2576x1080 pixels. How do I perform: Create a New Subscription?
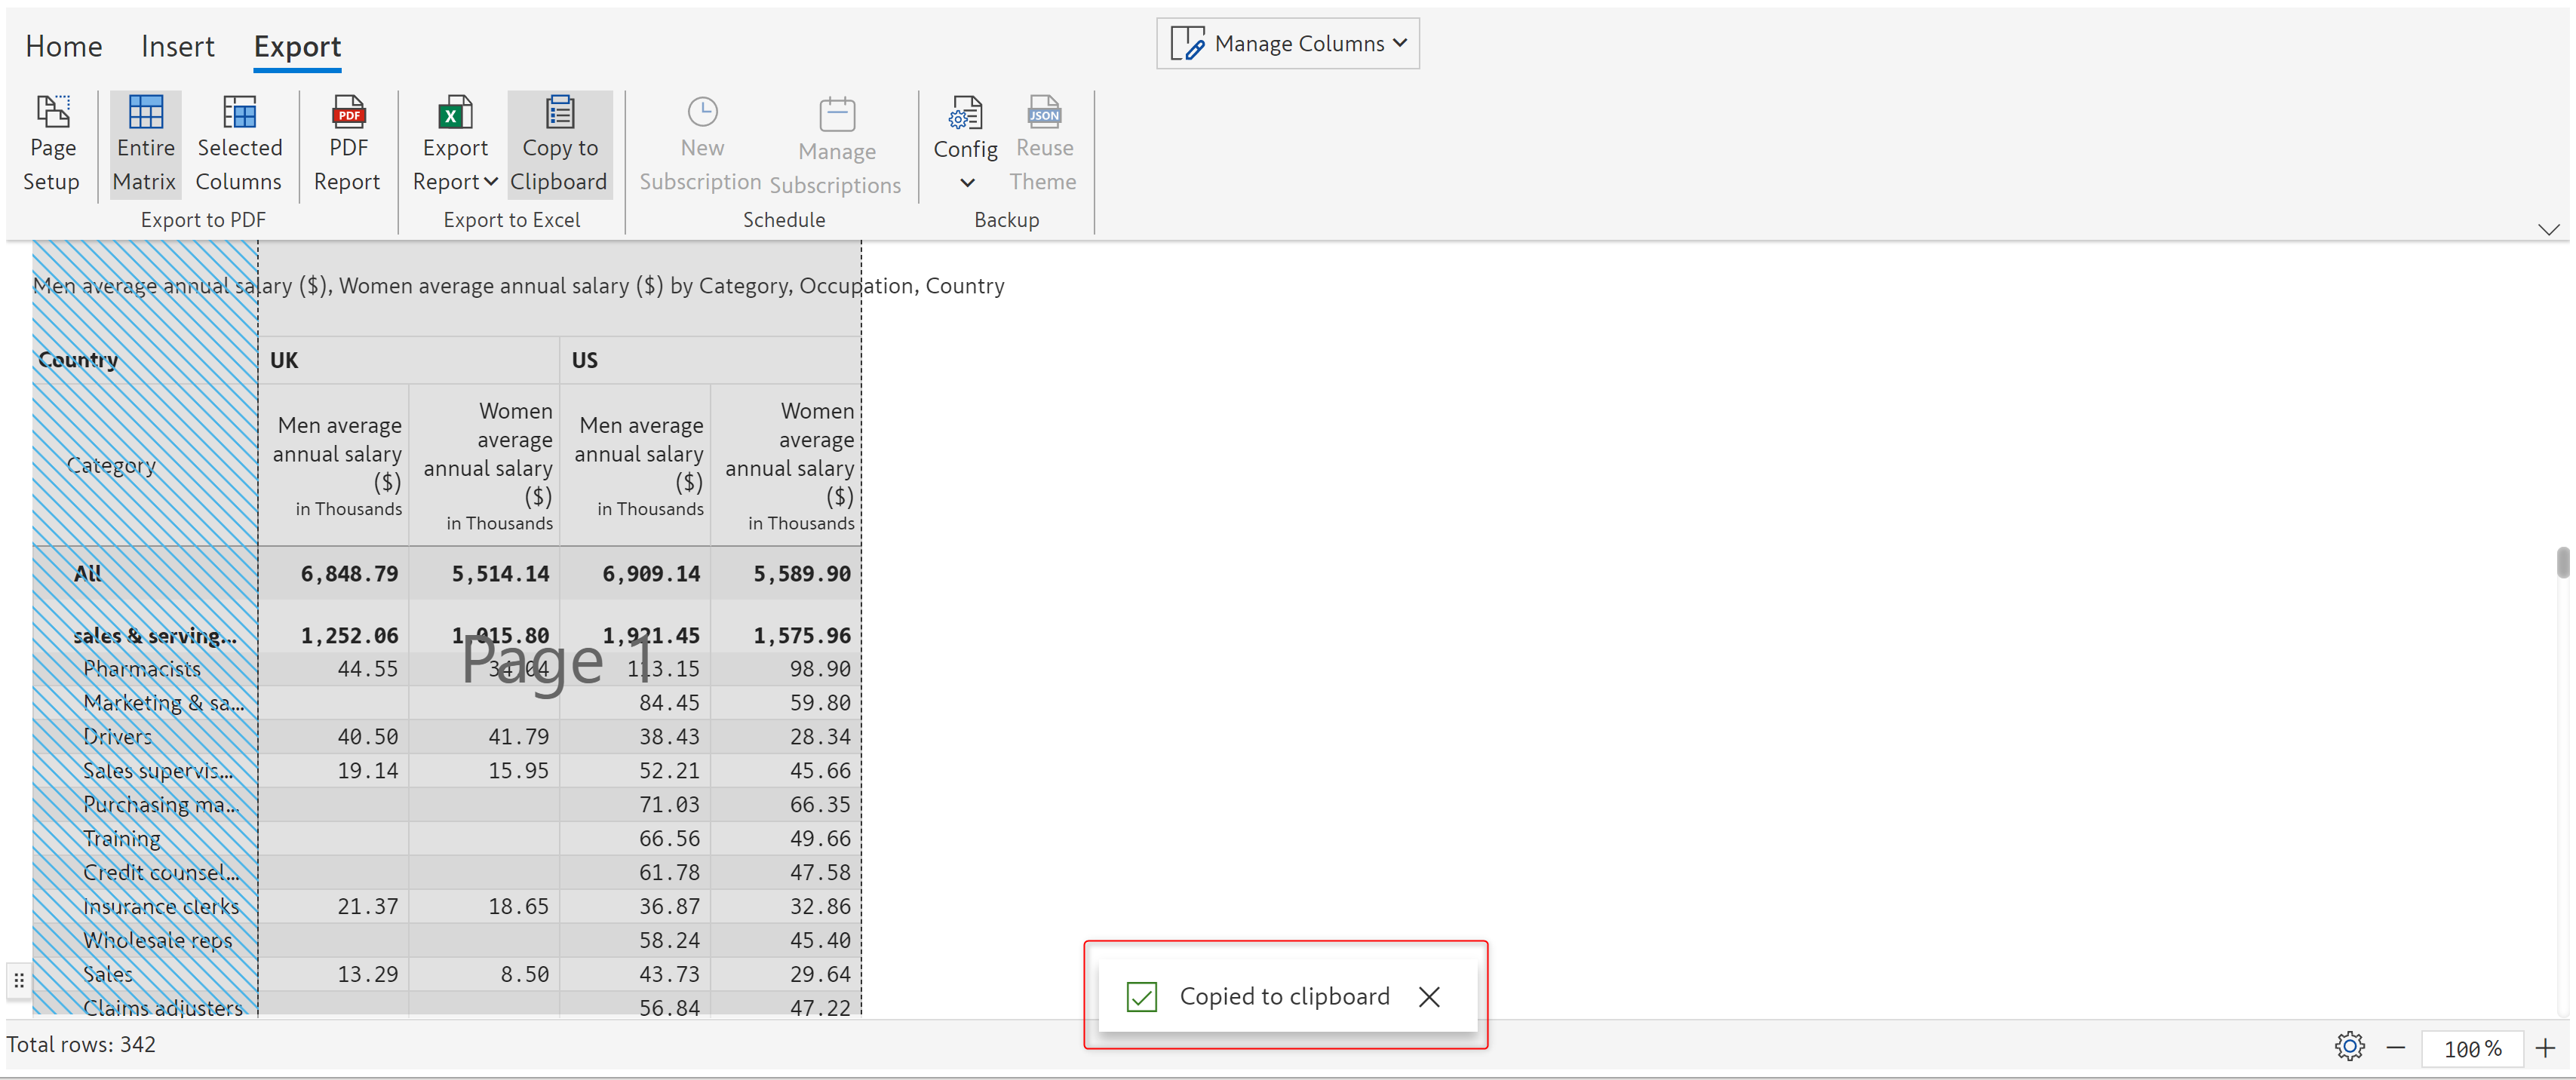click(x=701, y=144)
